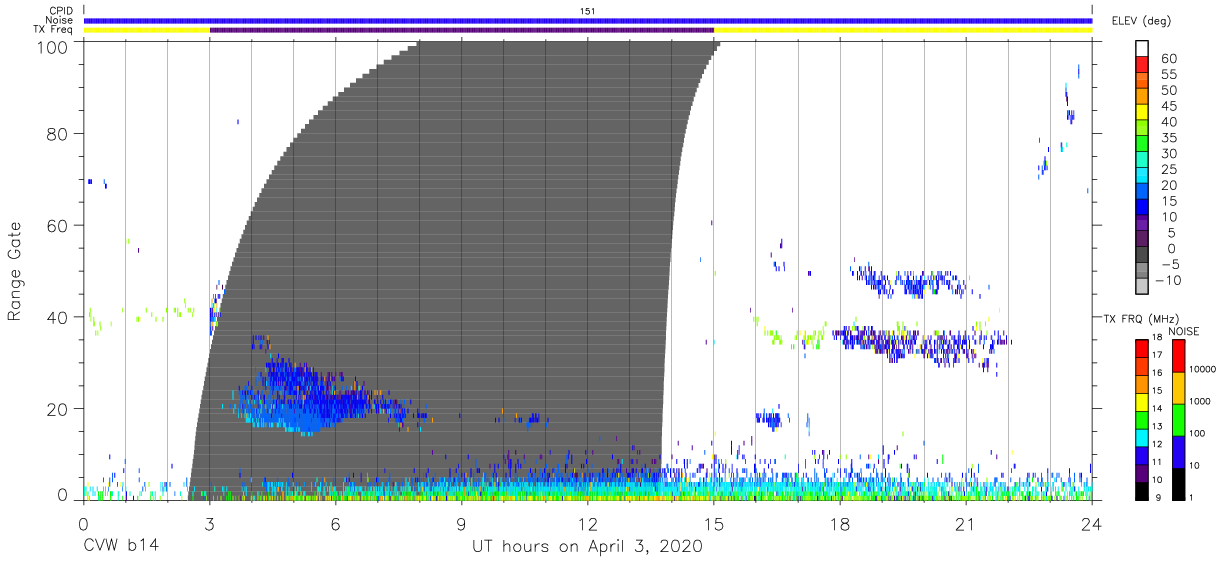Click the dark gray ELEV swatch between -5 and 0
The width and height of the screenshot is (1228, 567).
click(1142, 254)
